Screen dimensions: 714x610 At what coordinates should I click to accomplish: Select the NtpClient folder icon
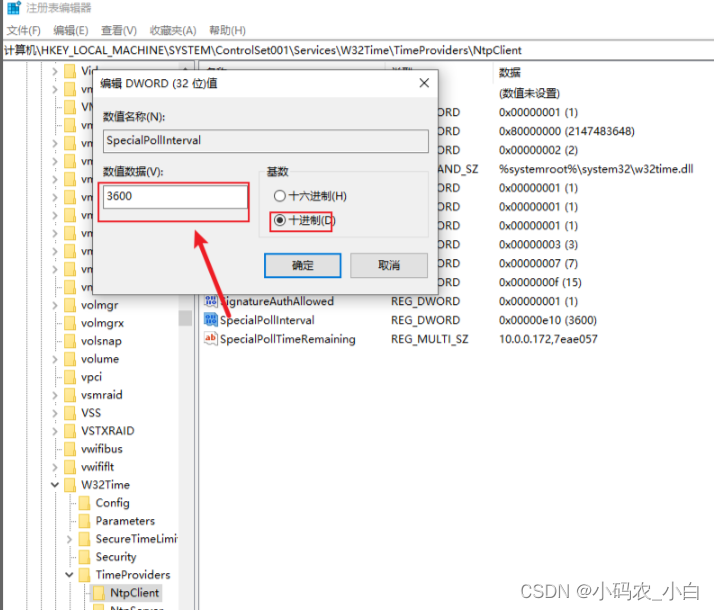point(99,592)
